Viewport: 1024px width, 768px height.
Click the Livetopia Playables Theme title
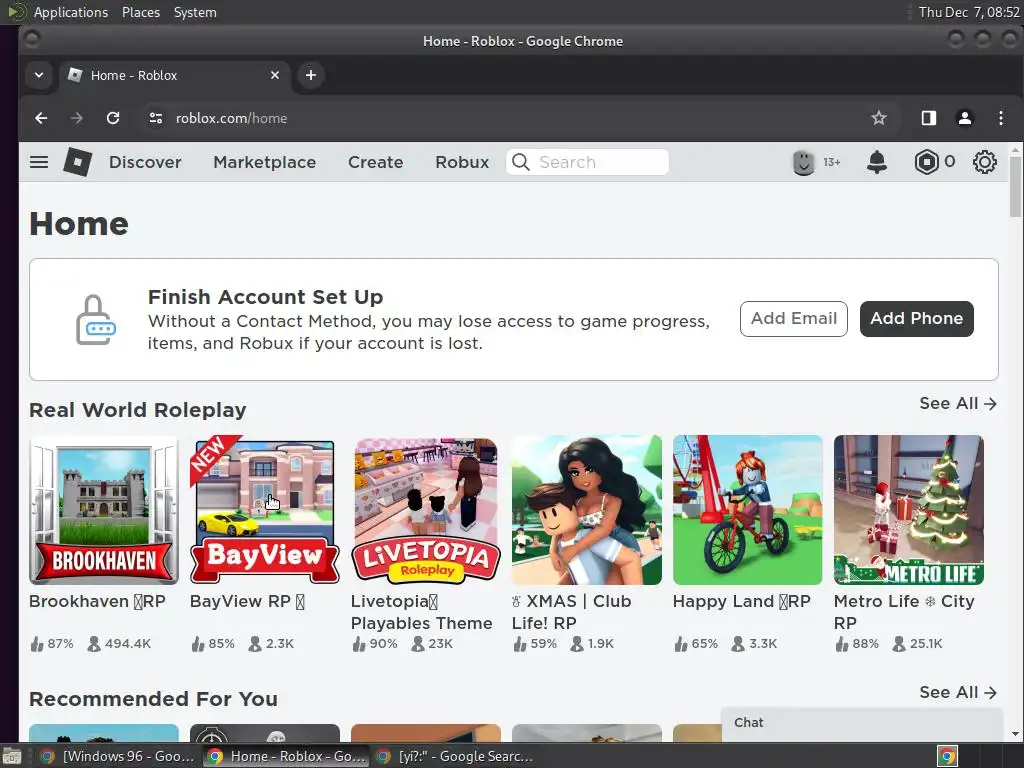pos(421,612)
